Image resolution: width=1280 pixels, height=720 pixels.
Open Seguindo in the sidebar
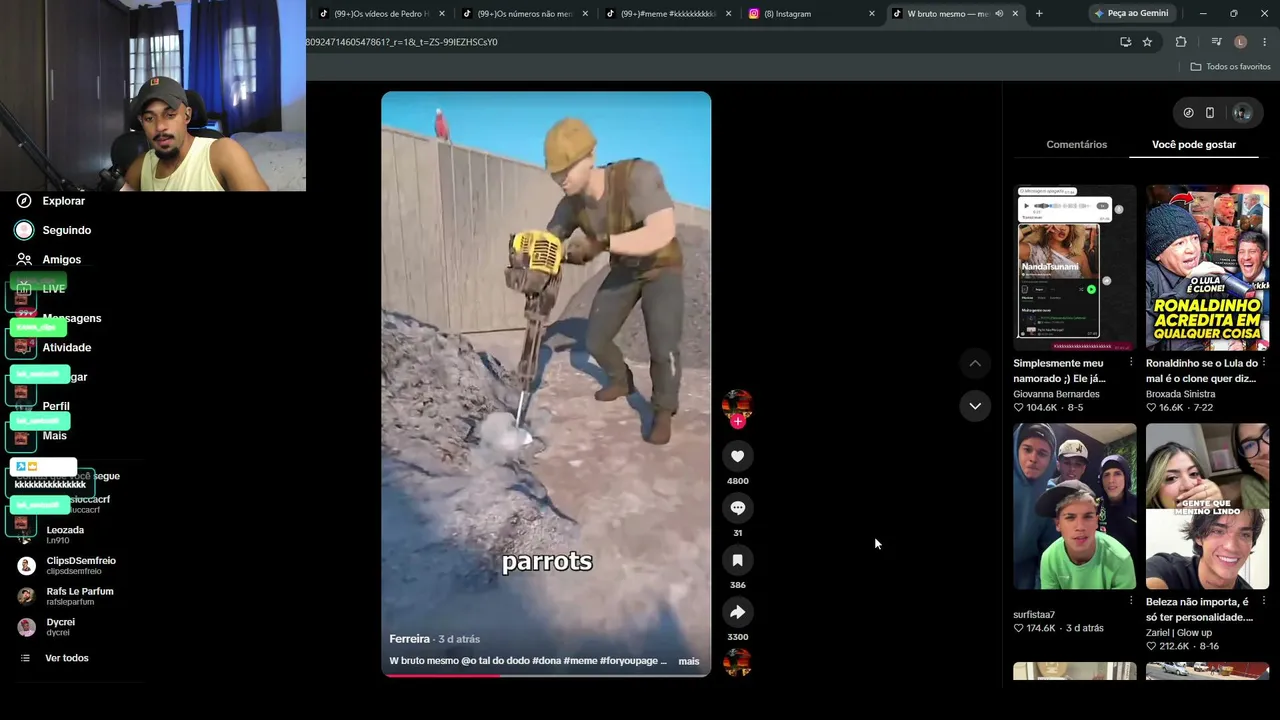(67, 230)
